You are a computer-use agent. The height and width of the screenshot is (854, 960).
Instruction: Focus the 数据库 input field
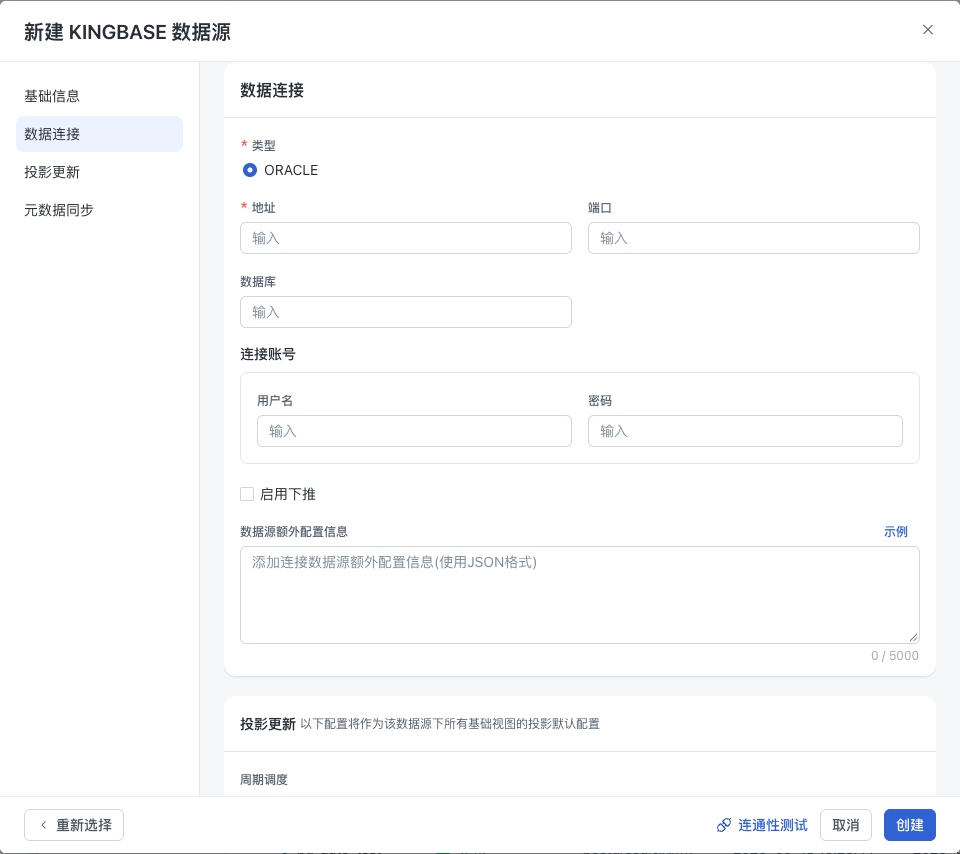coord(405,312)
